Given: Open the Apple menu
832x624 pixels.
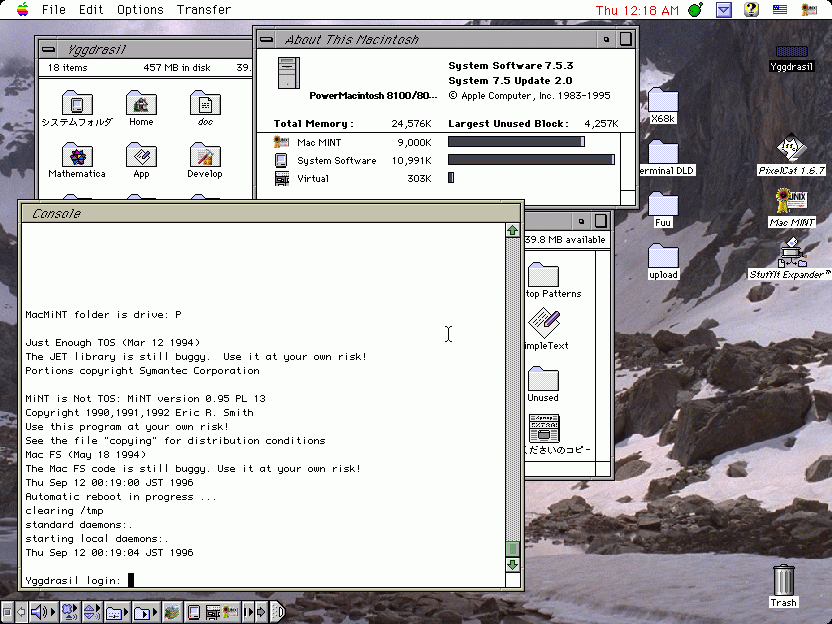Looking at the screenshot, I should click(x=22, y=10).
